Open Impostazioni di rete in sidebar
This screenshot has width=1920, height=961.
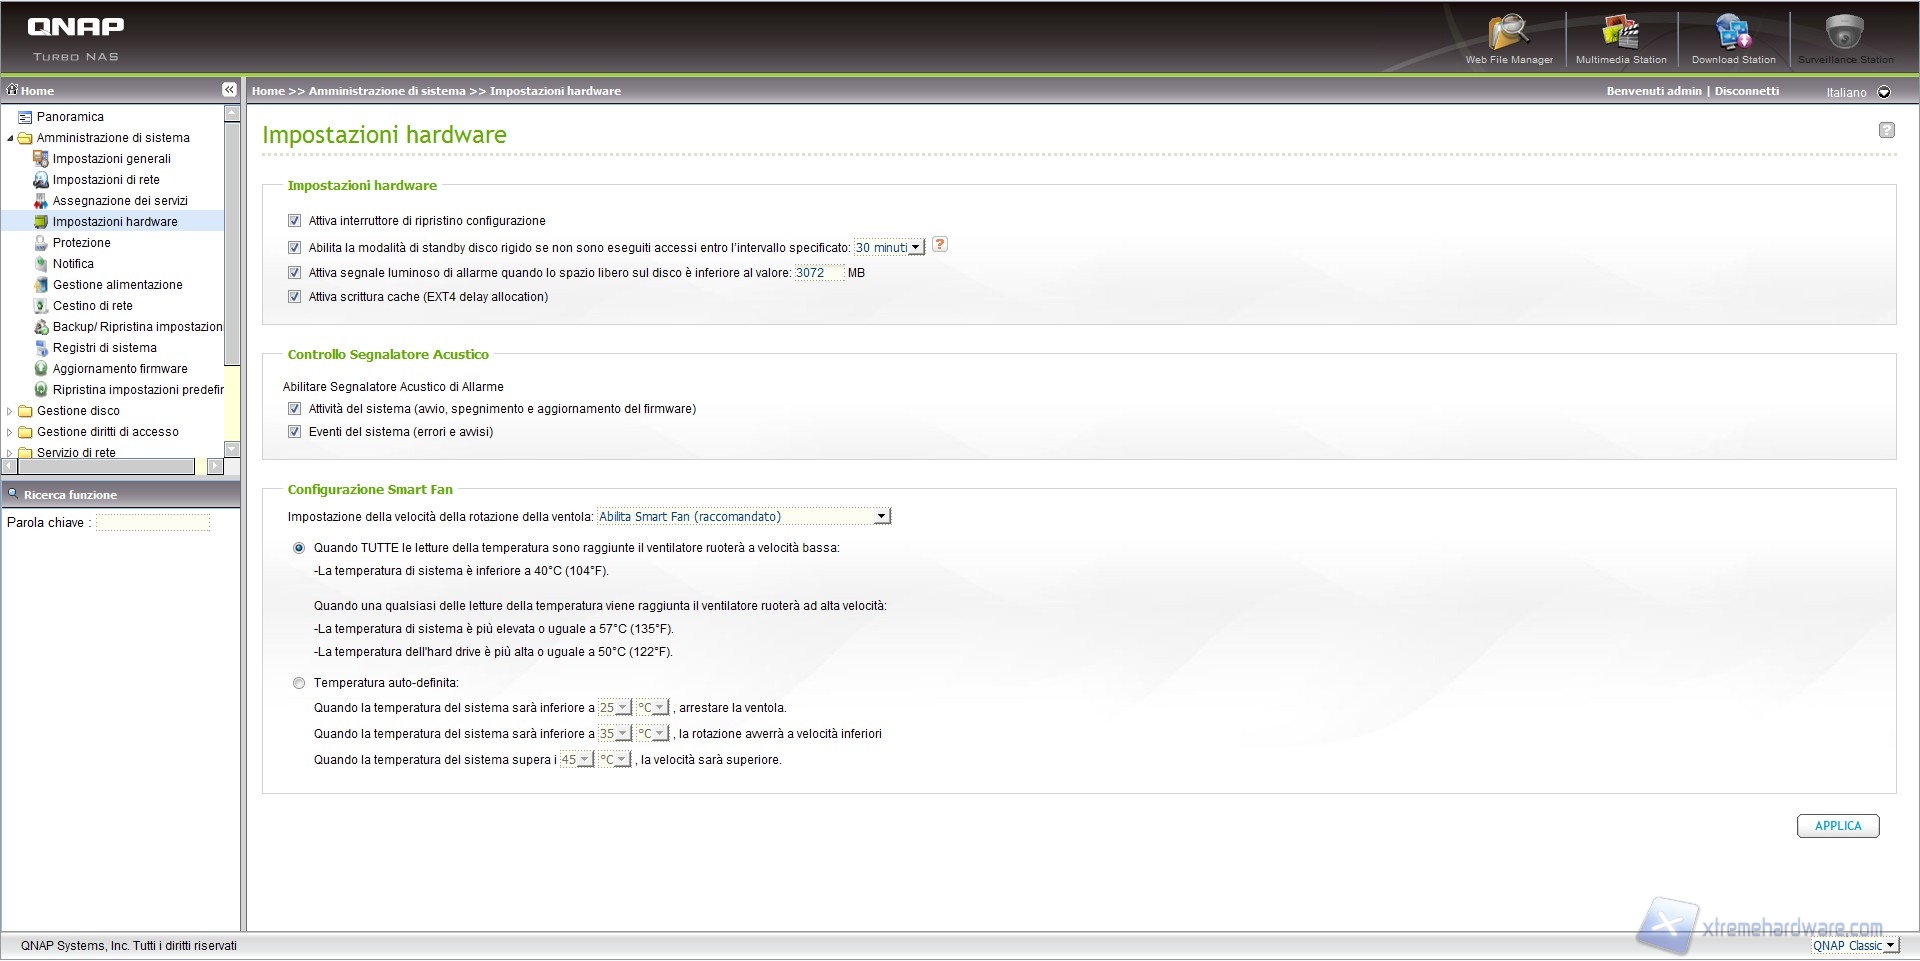click(x=106, y=180)
